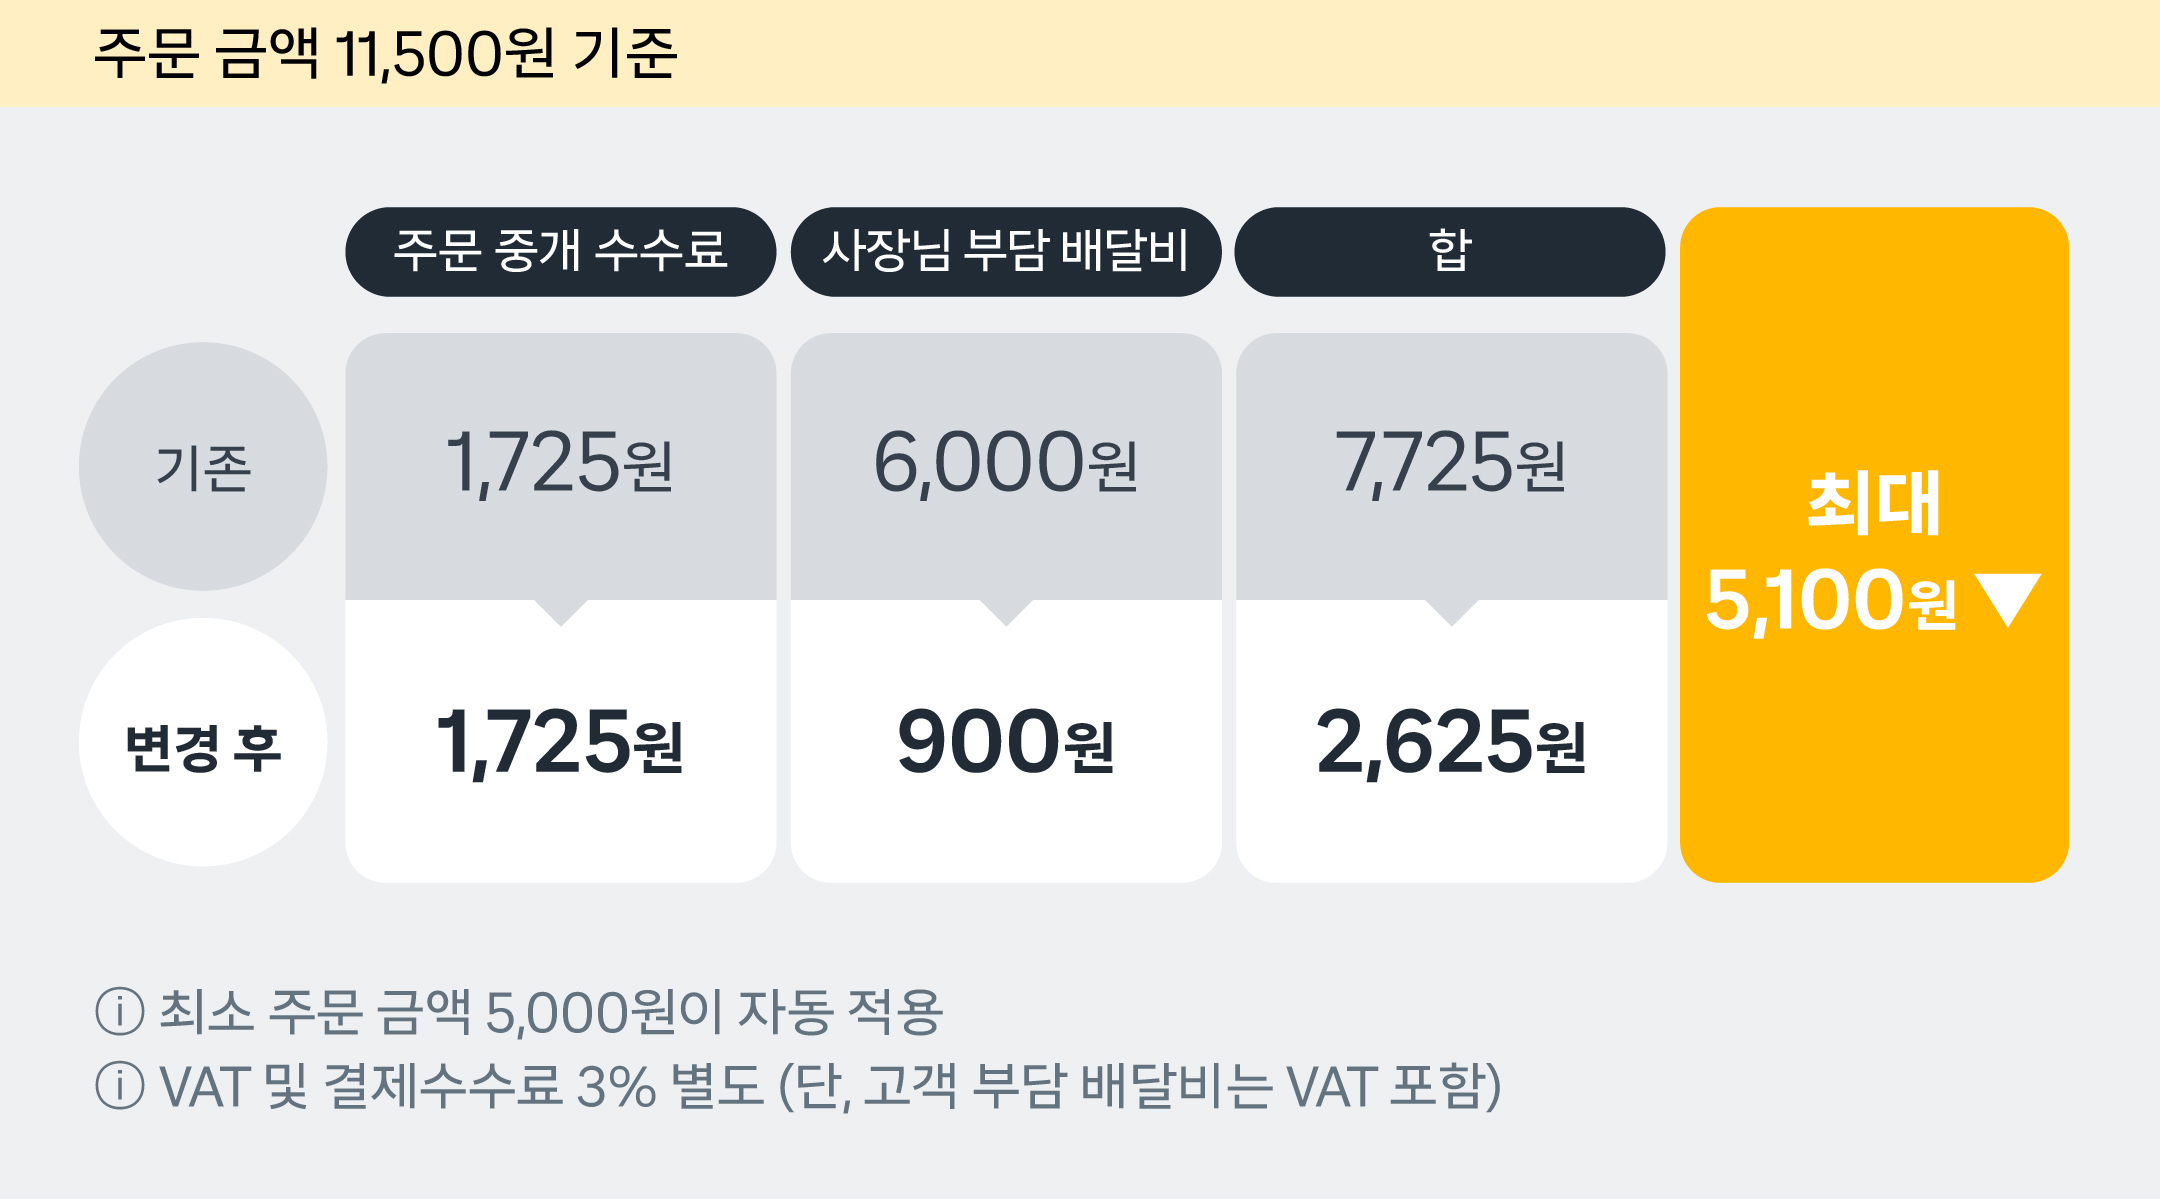This screenshot has height=1200, width=2160.
Task: Click the 주문 금액 11,500원 기준 banner
Action: [x=1080, y=53]
